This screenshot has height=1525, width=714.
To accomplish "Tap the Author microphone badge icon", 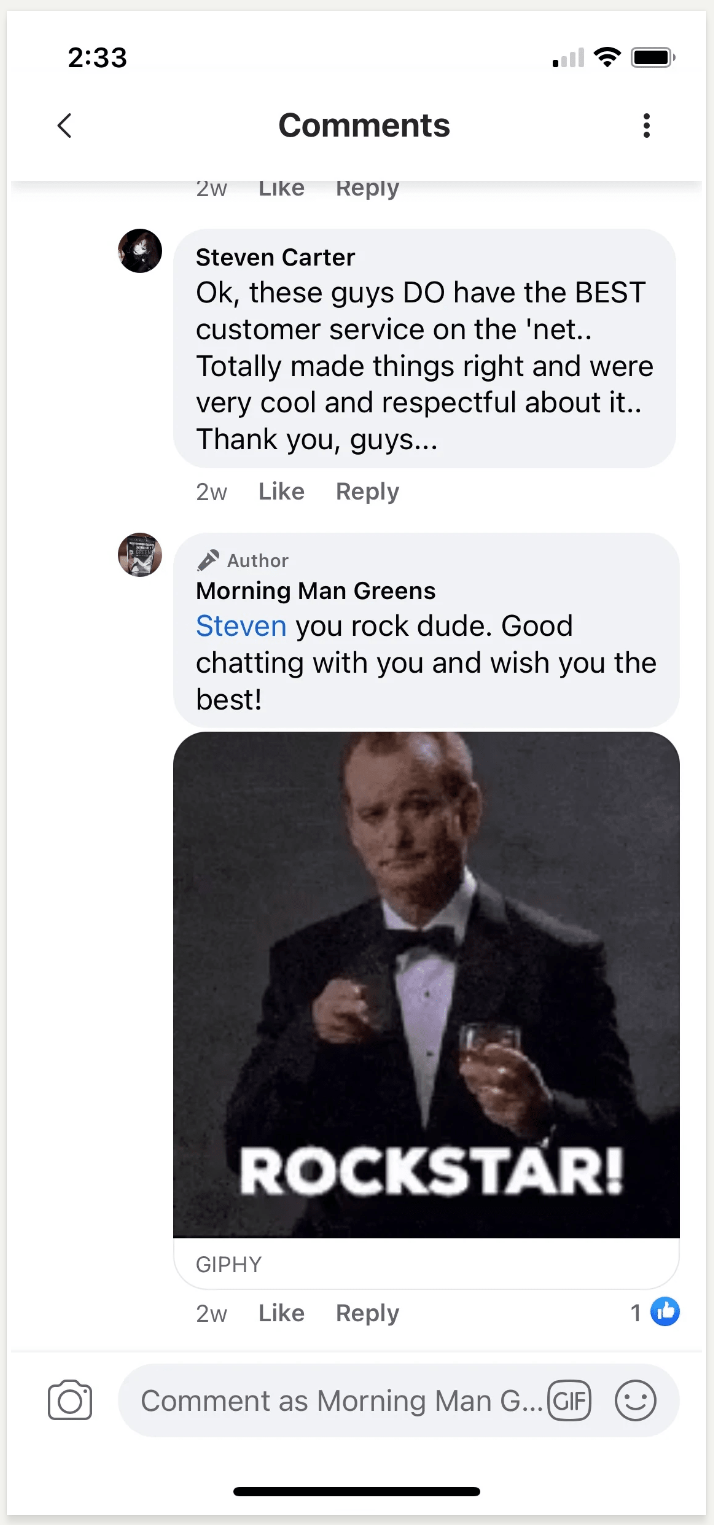I will 208,560.
